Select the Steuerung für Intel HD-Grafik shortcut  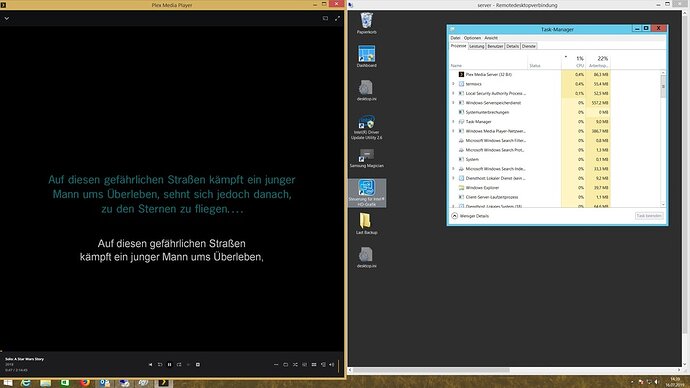[x=367, y=193]
